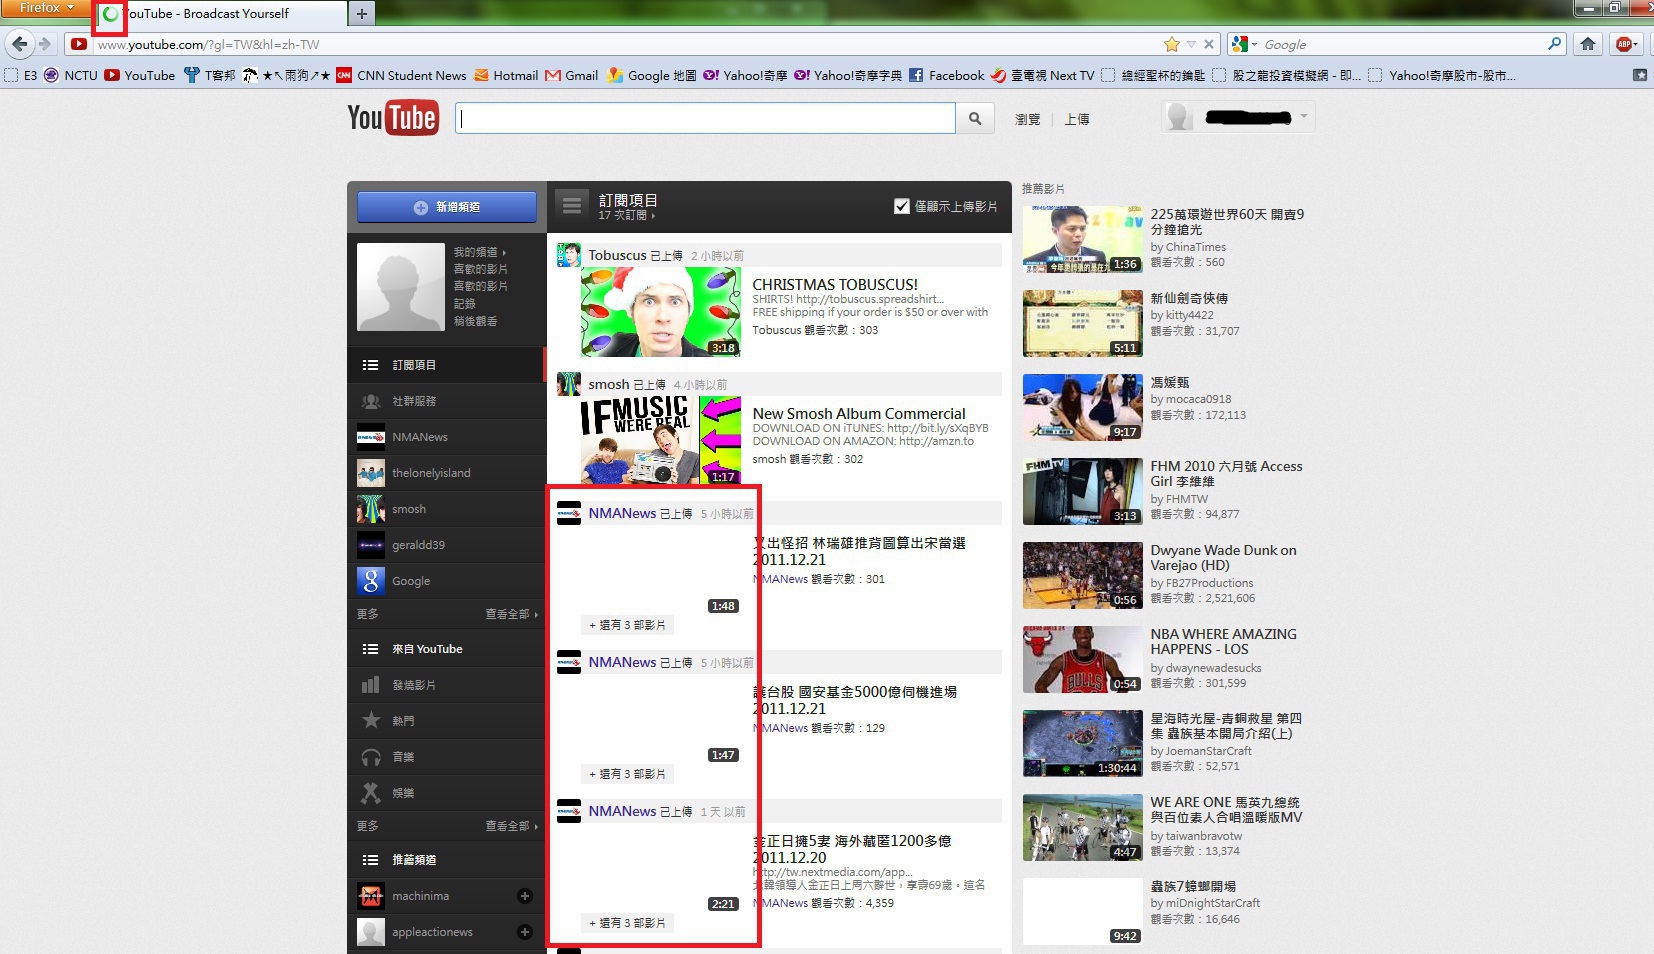
Task: Open 熱門 star icon item
Action: [x=446, y=721]
